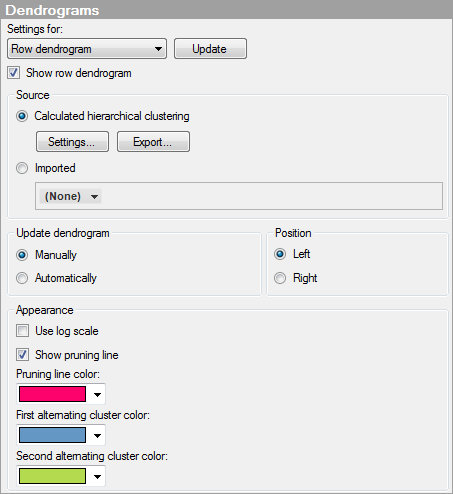Image resolution: width=453 pixels, height=494 pixels.
Task: Click the Export... button
Action: [153, 142]
